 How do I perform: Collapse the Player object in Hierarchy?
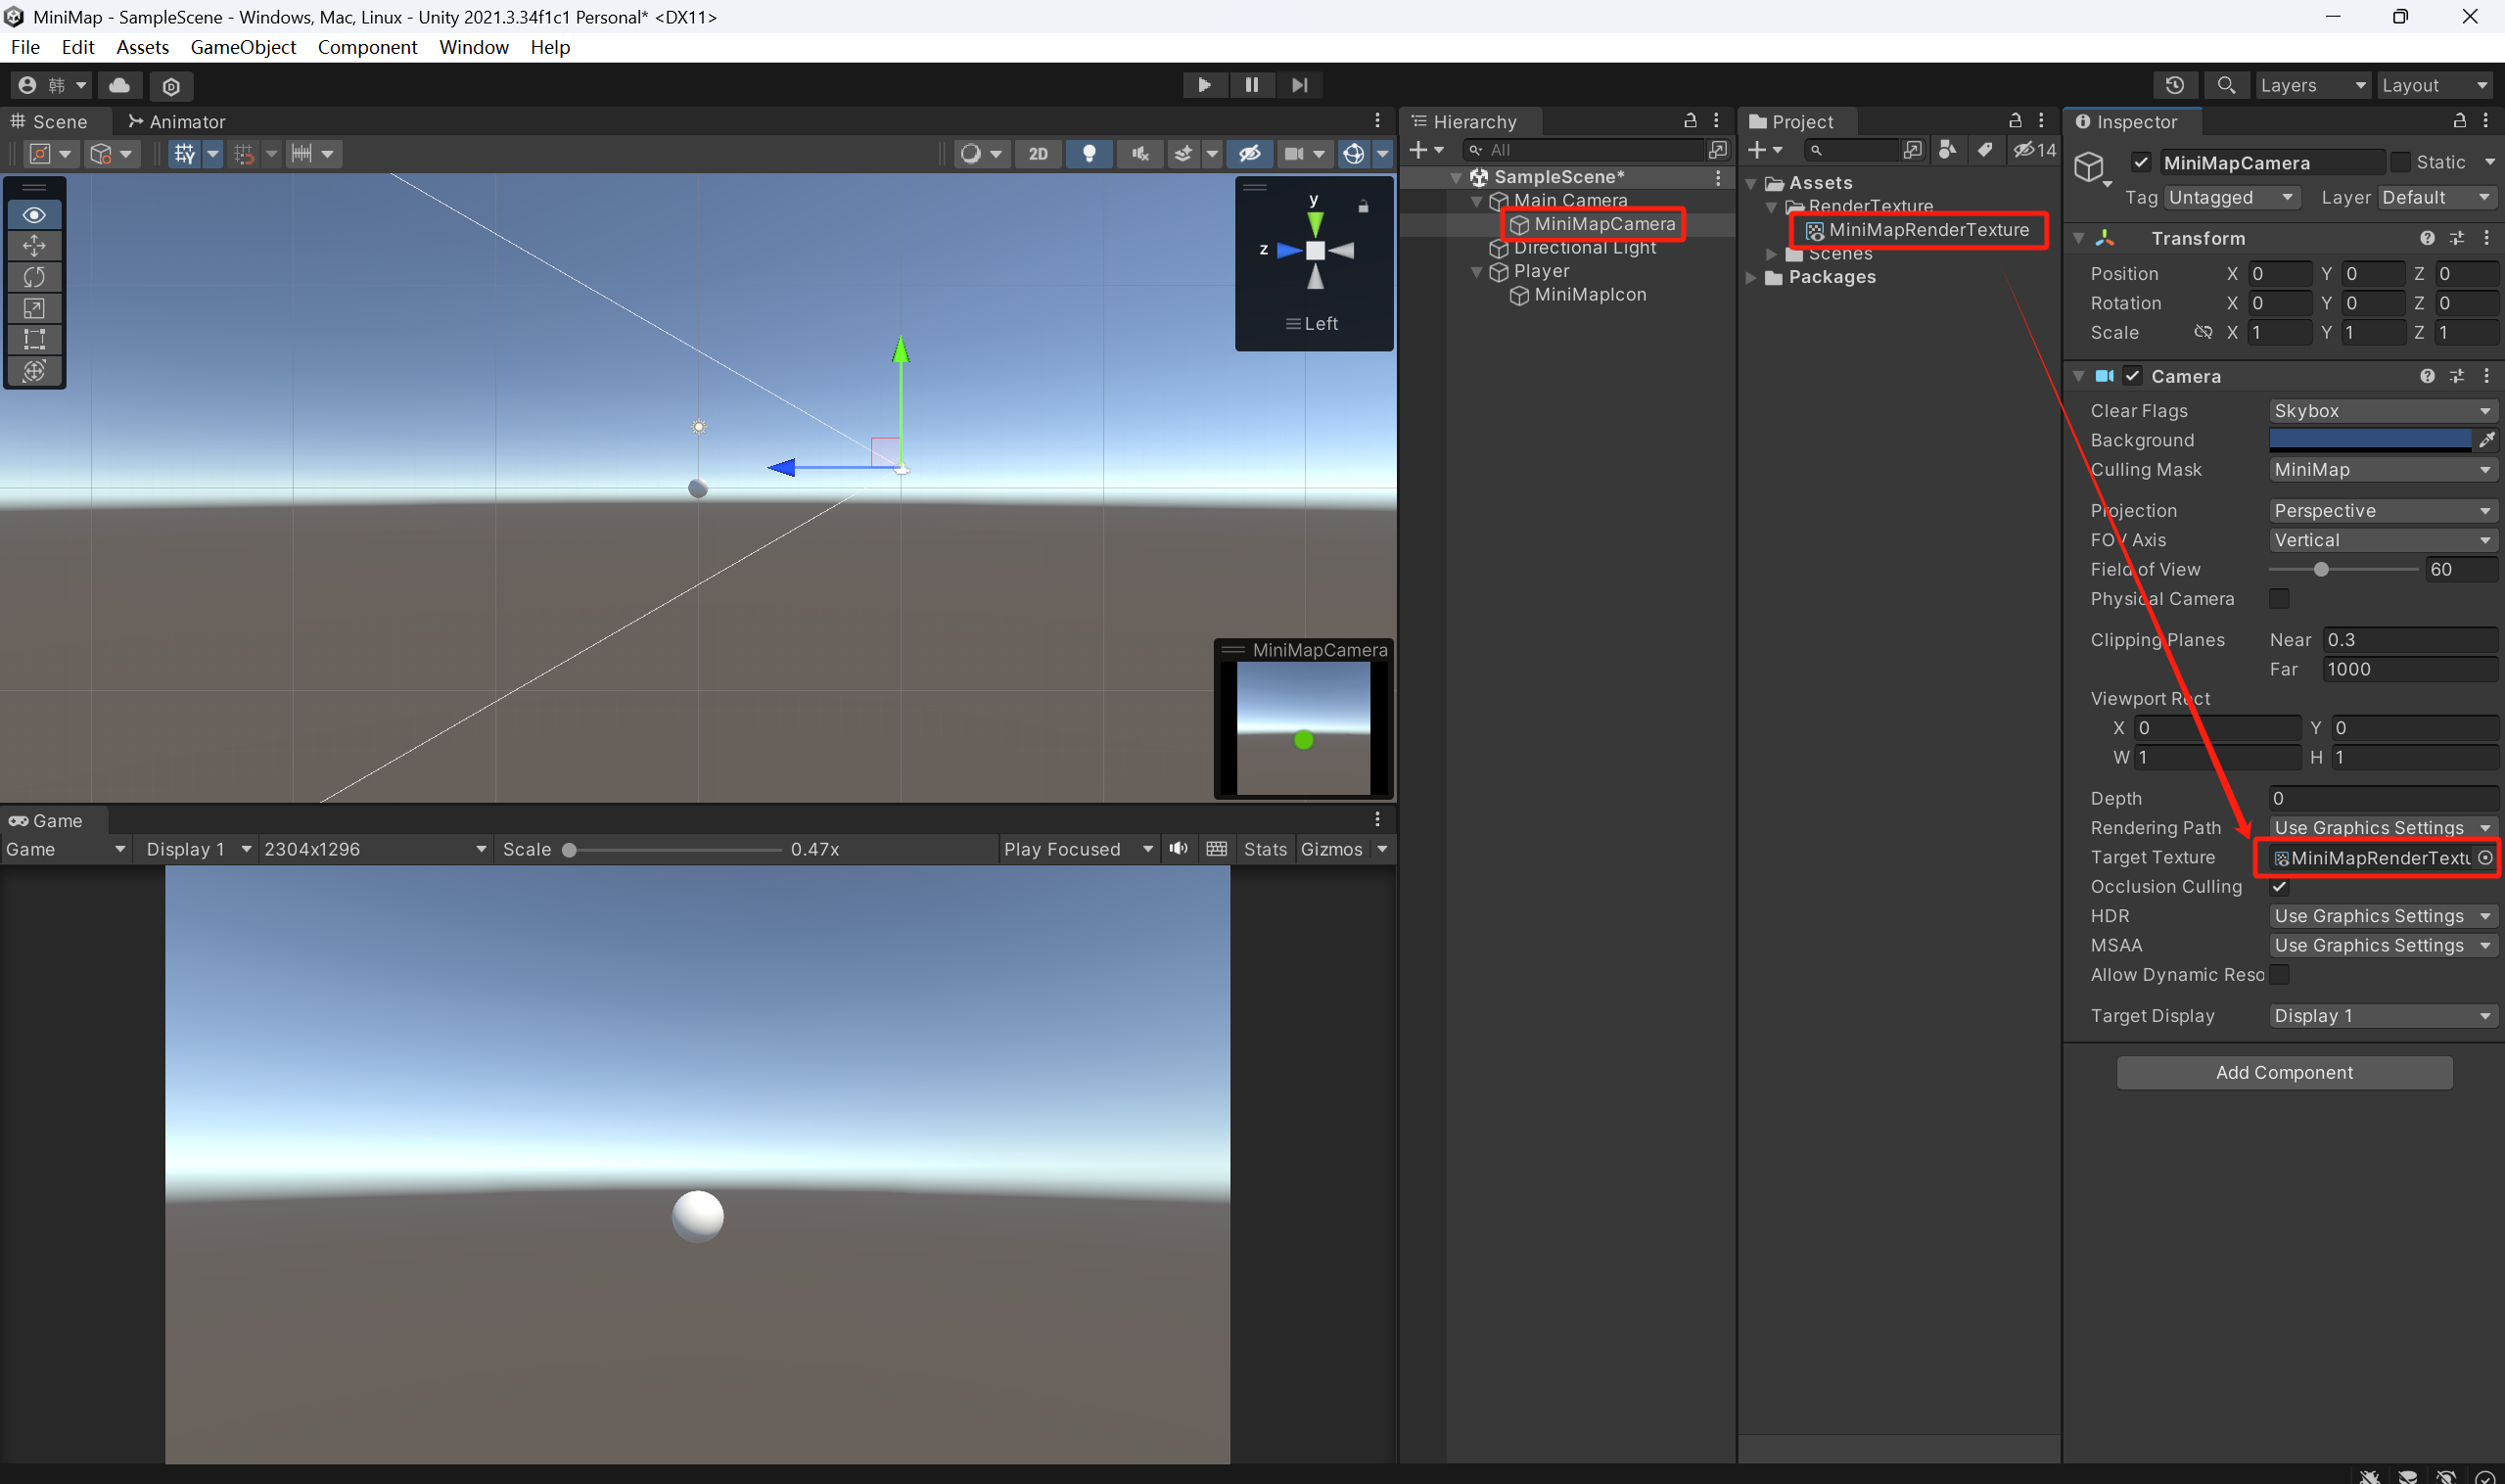[x=1476, y=271]
